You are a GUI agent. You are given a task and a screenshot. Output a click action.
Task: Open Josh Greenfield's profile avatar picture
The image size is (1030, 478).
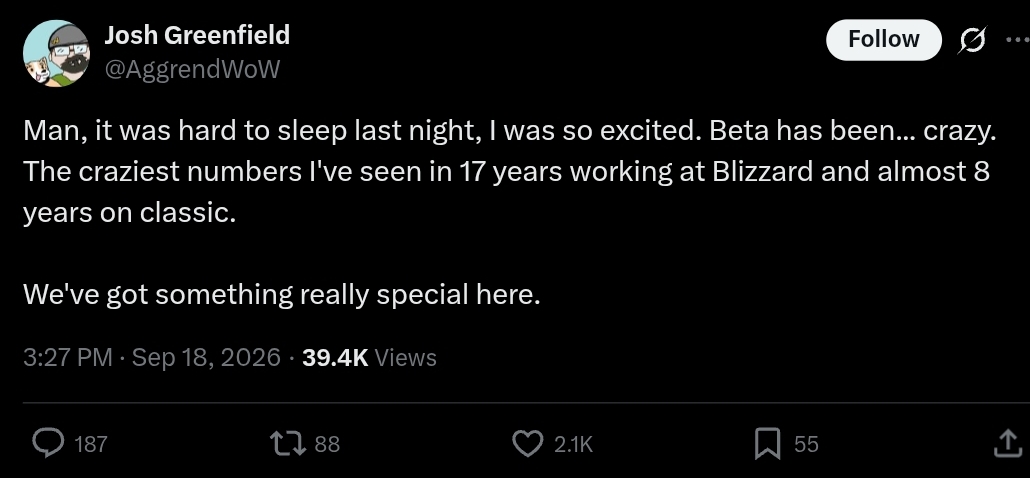(56, 53)
